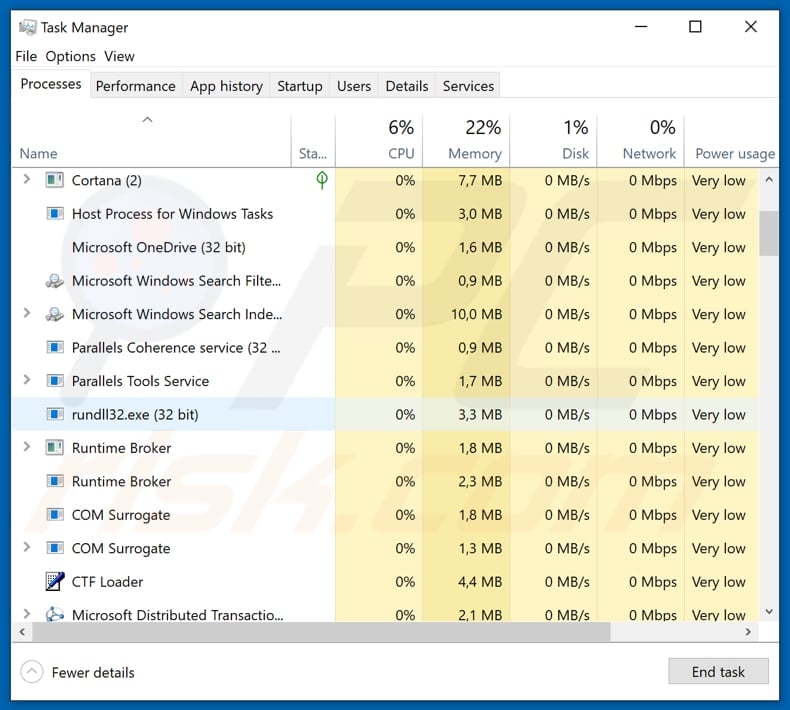This screenshot has width=790, height=710.
Task: Switch to the Startup tab
Action: point(300,86)
